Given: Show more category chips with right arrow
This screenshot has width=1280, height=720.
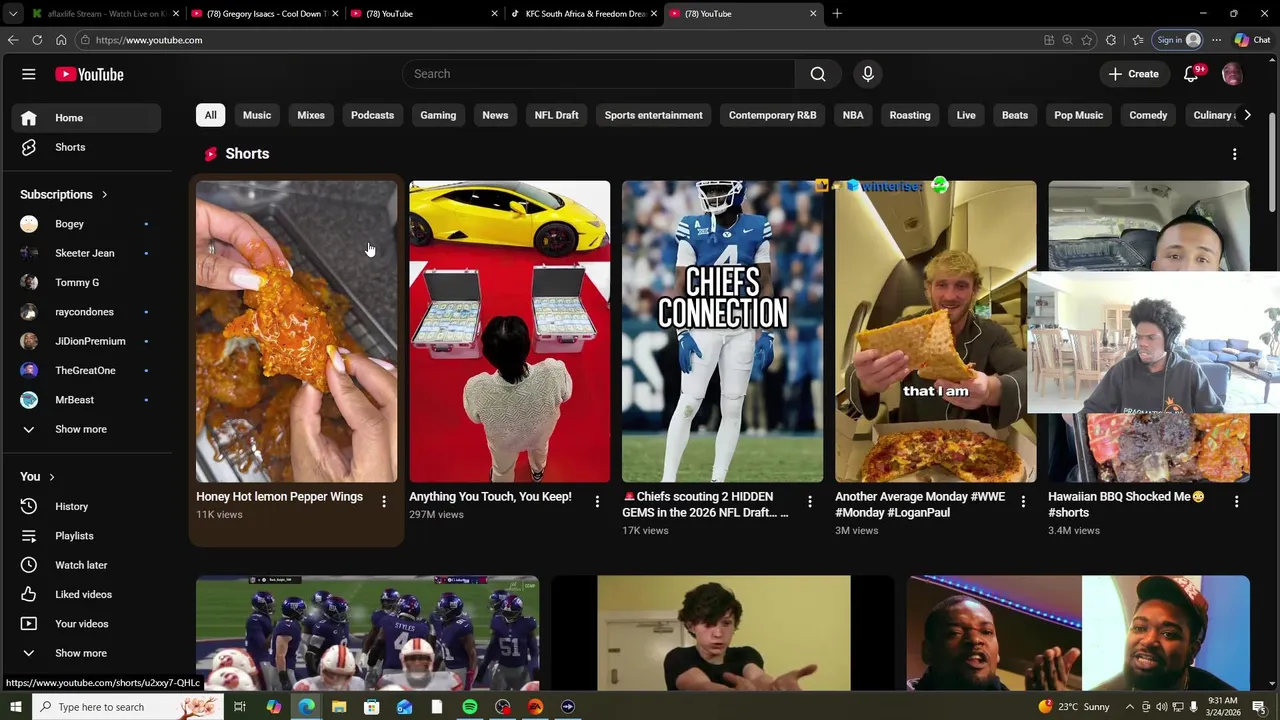Looking at the screenshot, I should pos(1247,115).
